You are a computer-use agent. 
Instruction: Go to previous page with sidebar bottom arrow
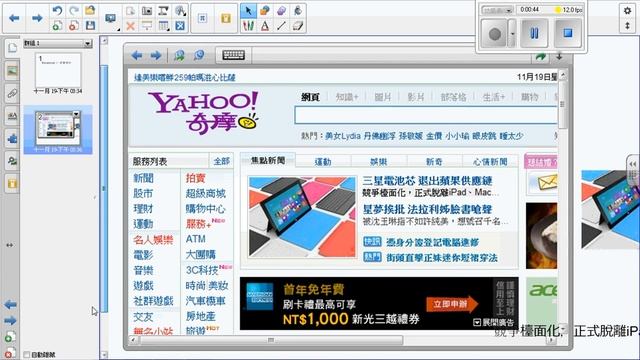[11, 304]
